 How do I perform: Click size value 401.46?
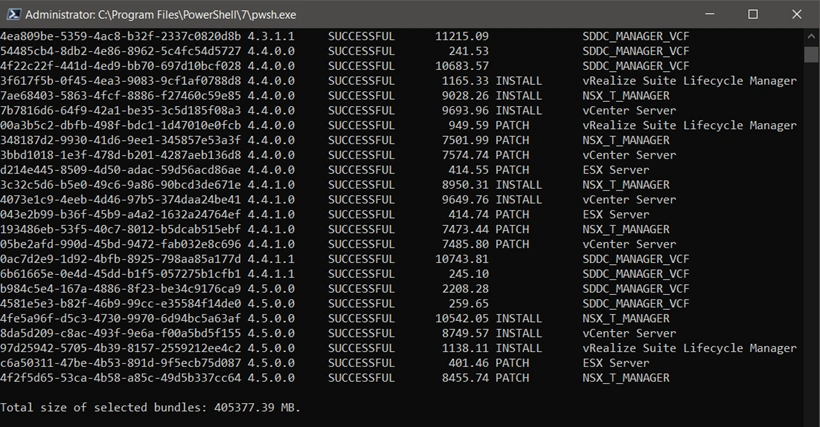pos(469,363)
